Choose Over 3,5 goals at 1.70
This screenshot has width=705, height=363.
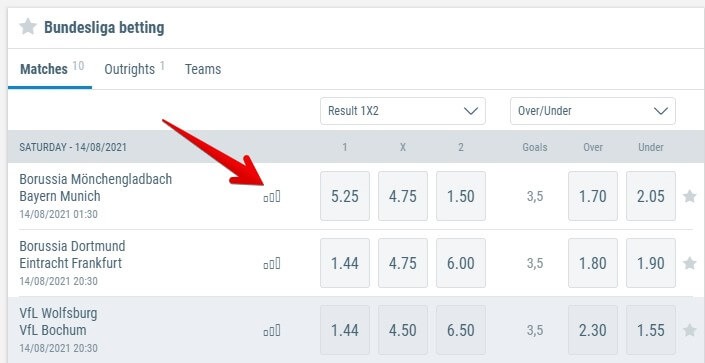pos(593,196)
